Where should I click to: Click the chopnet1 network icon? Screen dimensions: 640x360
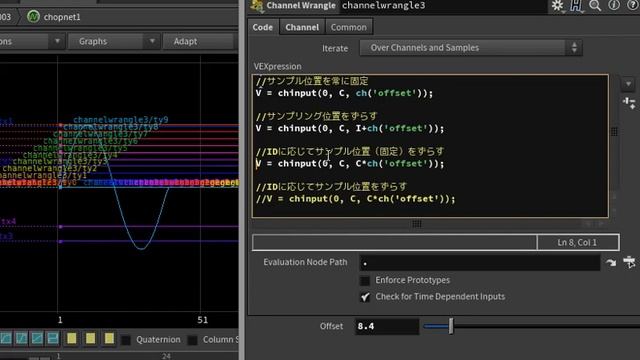(x=33, y=17)
